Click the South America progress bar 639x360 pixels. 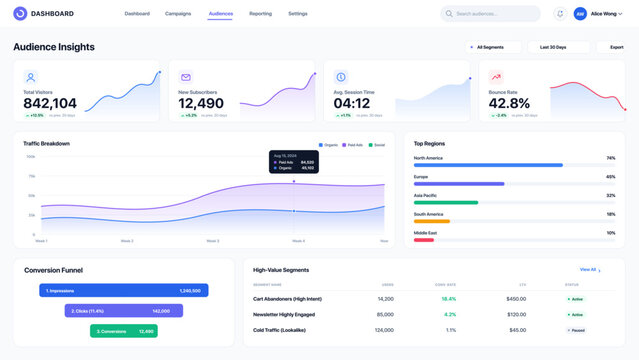[x=514, y=221]
